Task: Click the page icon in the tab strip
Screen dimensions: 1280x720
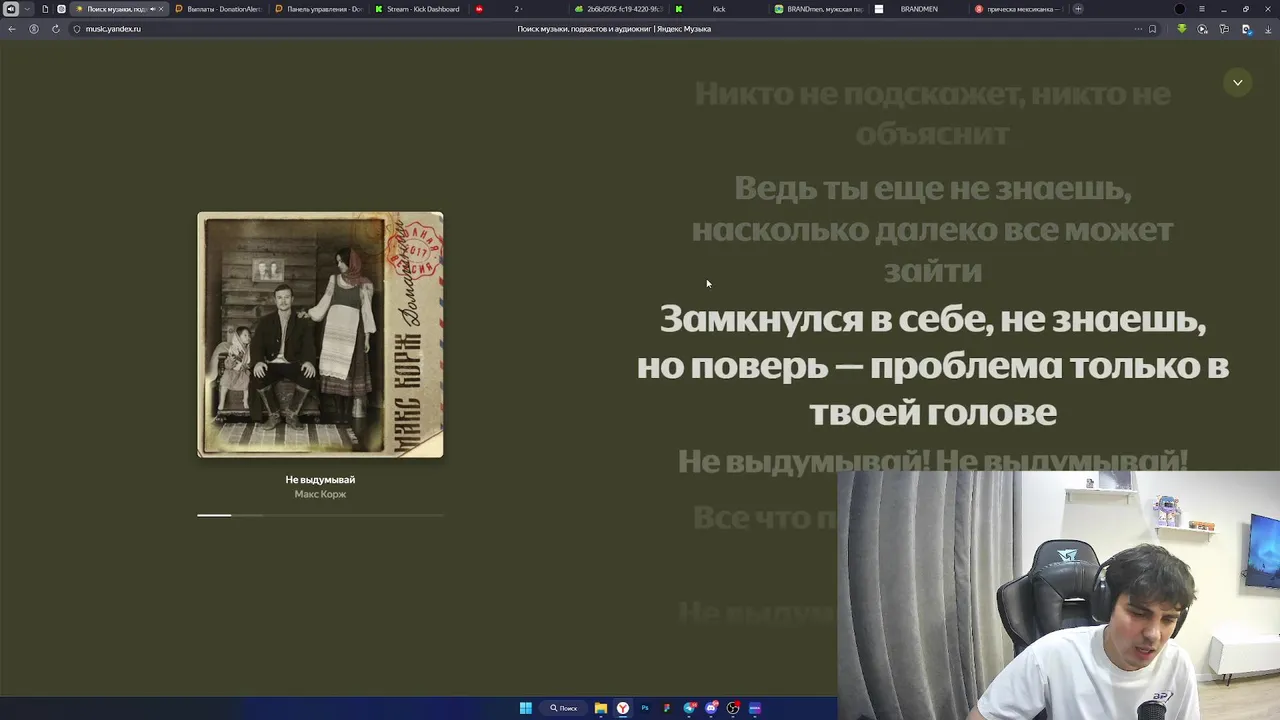Action: [45, 9]
